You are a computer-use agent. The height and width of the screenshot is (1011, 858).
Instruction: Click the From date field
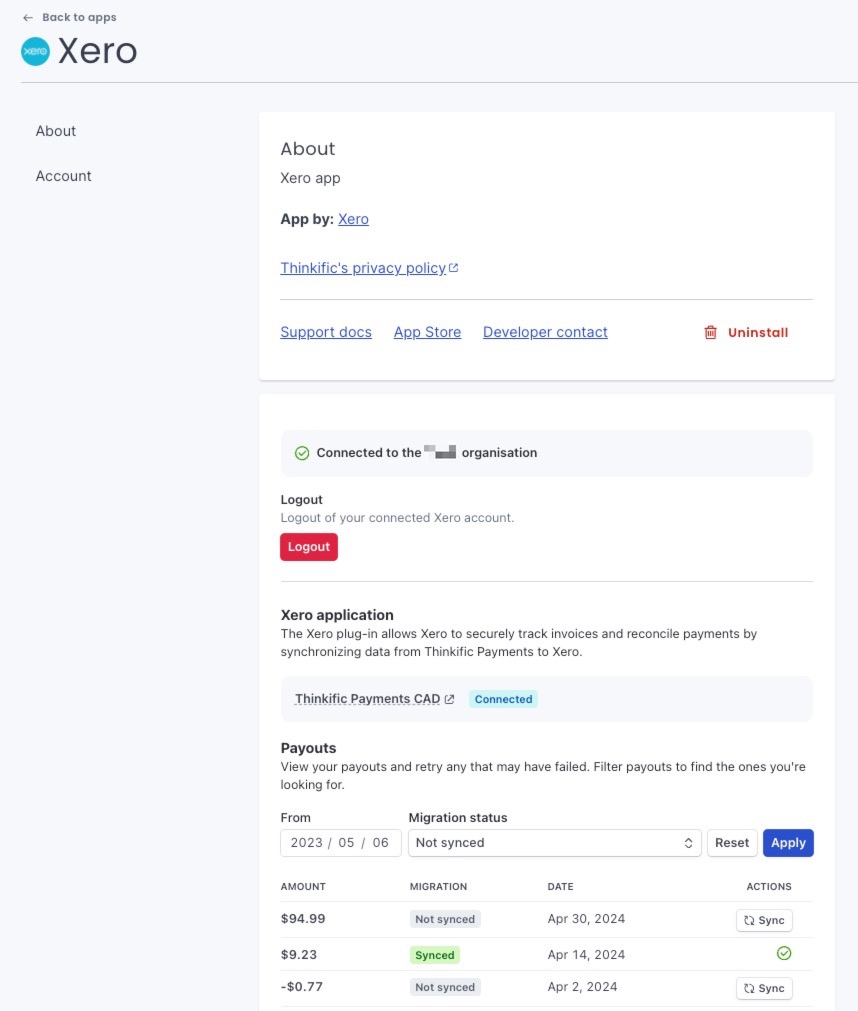click(340, 843)
